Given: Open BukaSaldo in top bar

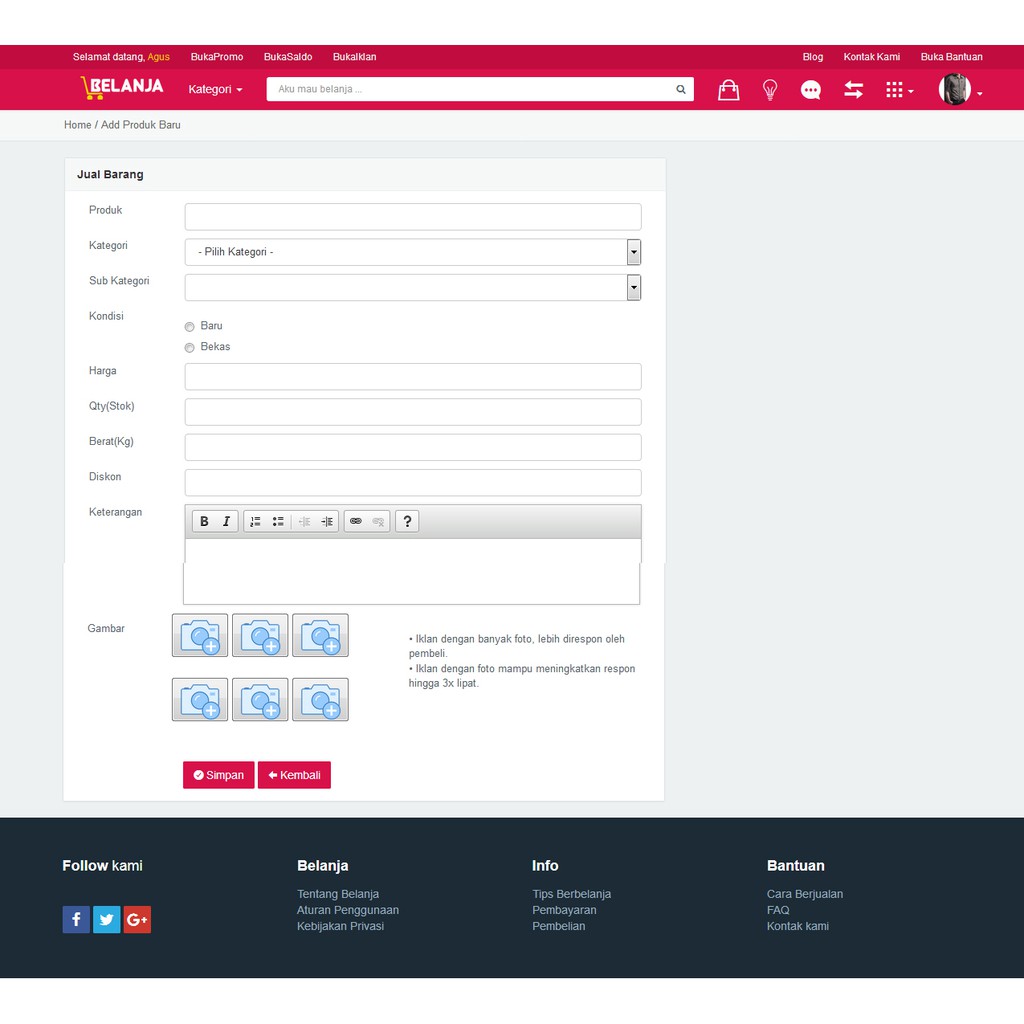Looking at the screenshot, I should (288, 57).
